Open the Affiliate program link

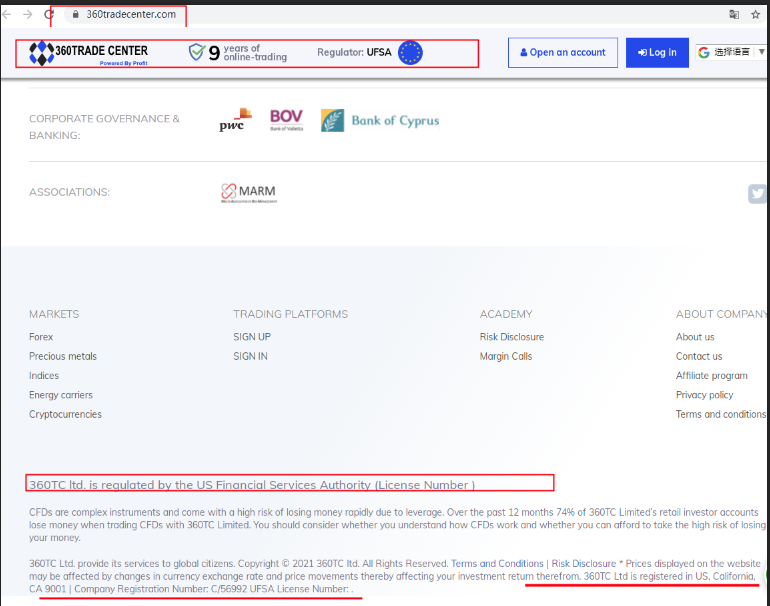712,376
